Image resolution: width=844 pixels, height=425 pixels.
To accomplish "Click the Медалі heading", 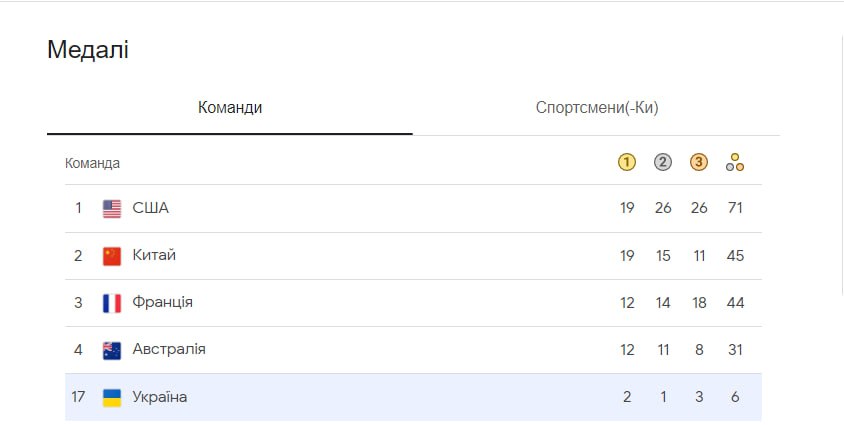I will coord(88,50).
